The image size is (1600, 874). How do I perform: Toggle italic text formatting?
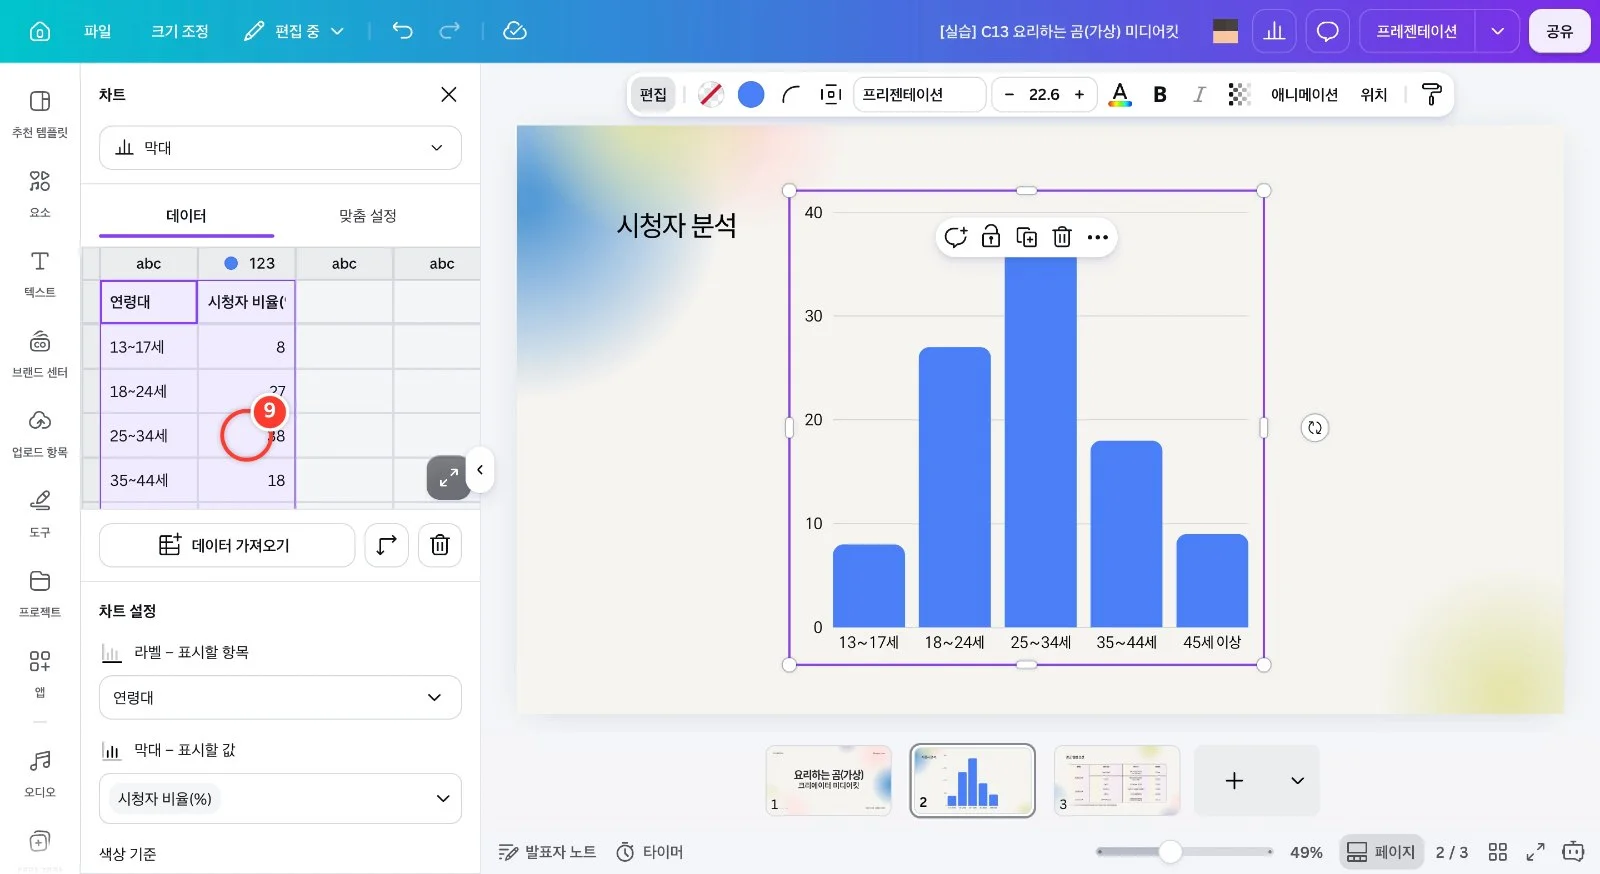pyautogui.click(x=1199, y=94)
